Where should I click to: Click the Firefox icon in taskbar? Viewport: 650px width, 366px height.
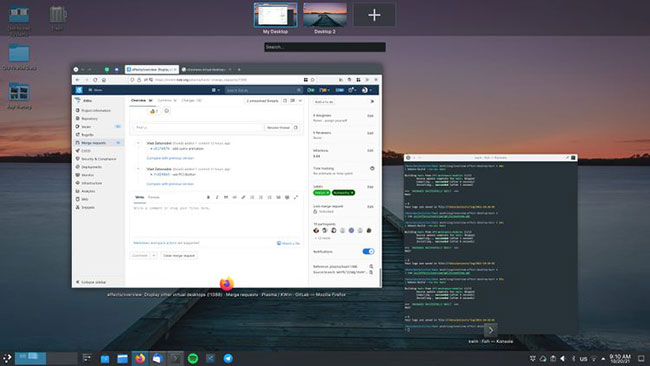pyautogui.click(x=140, y=358)
